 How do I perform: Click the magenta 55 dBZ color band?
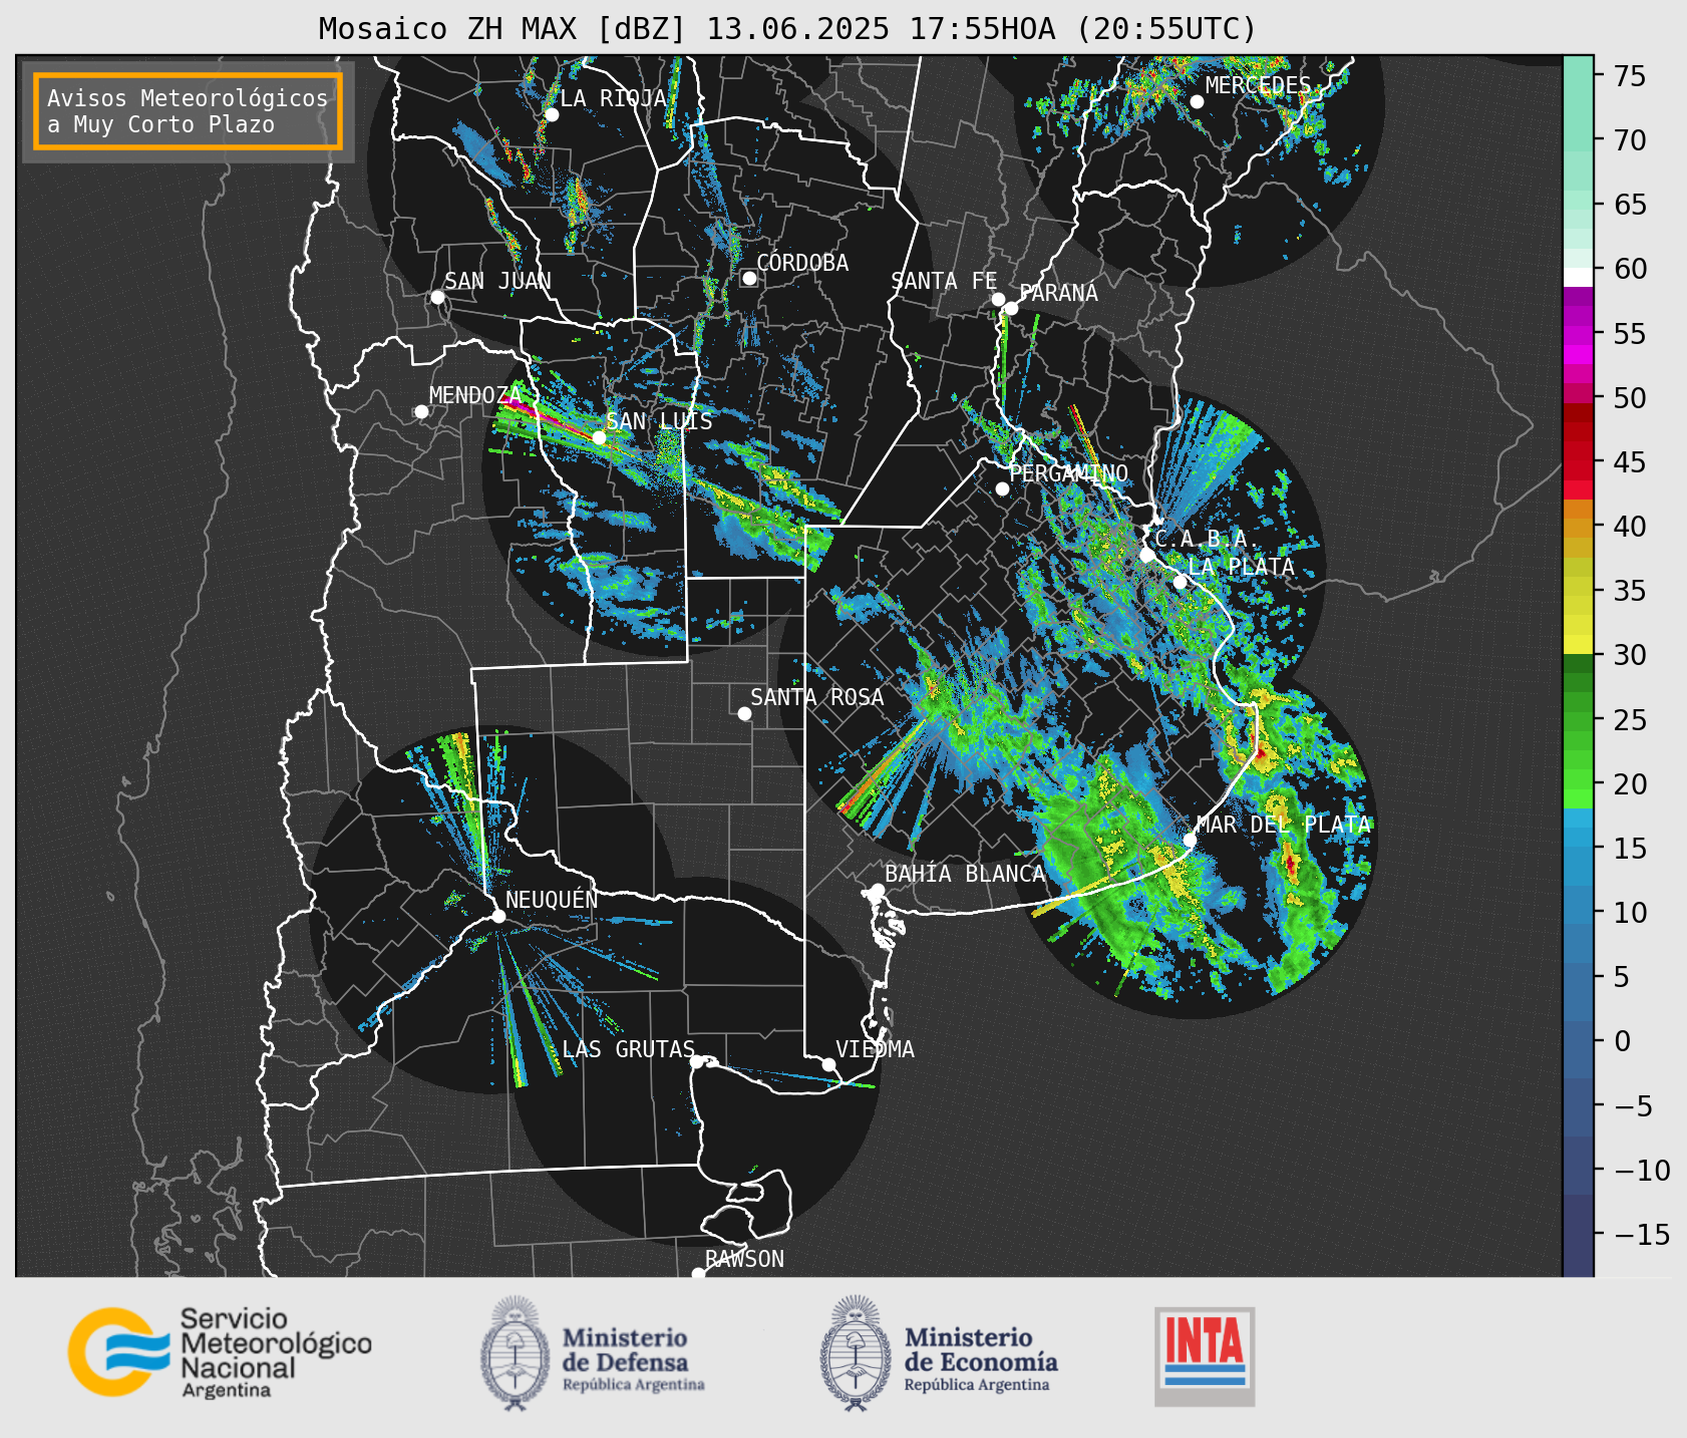(x=1578, y=335)
